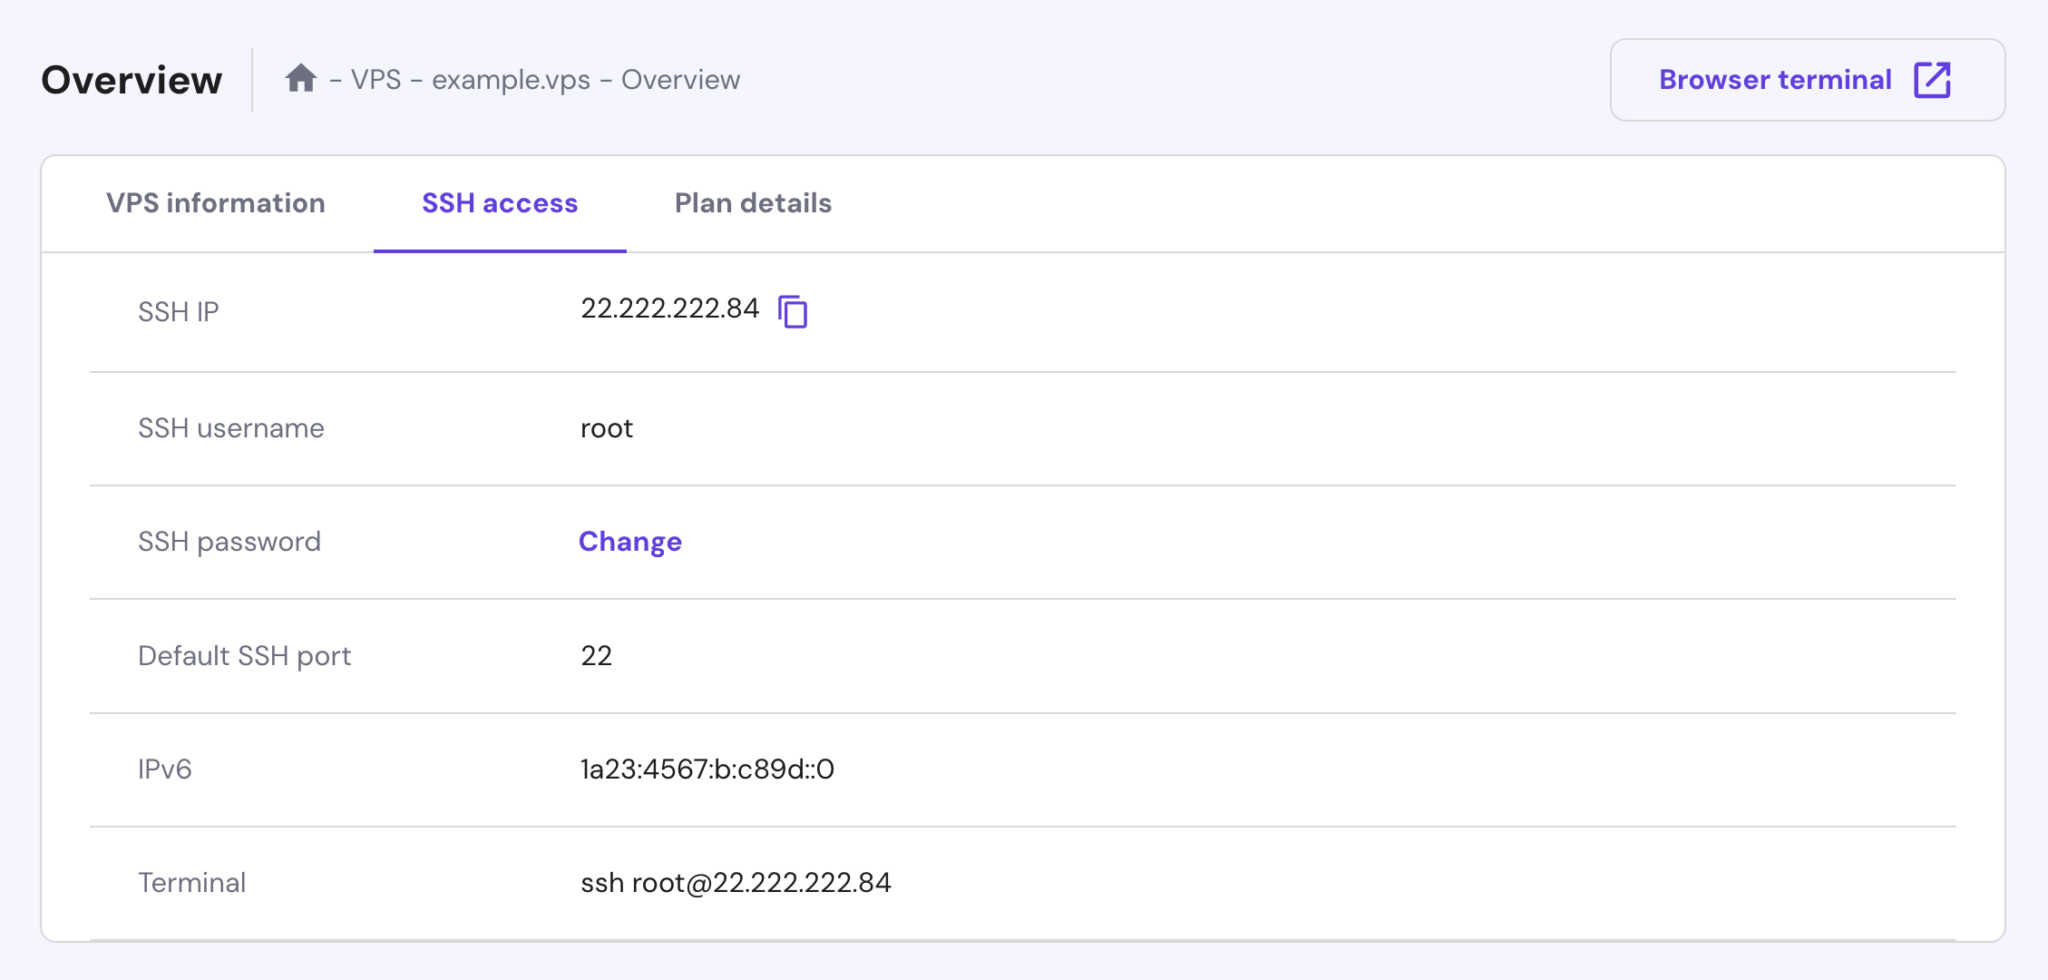The width and height of the screenshot is (2048, 980).
Task: Switch to the VPS information tab
Action: (215, 203)
